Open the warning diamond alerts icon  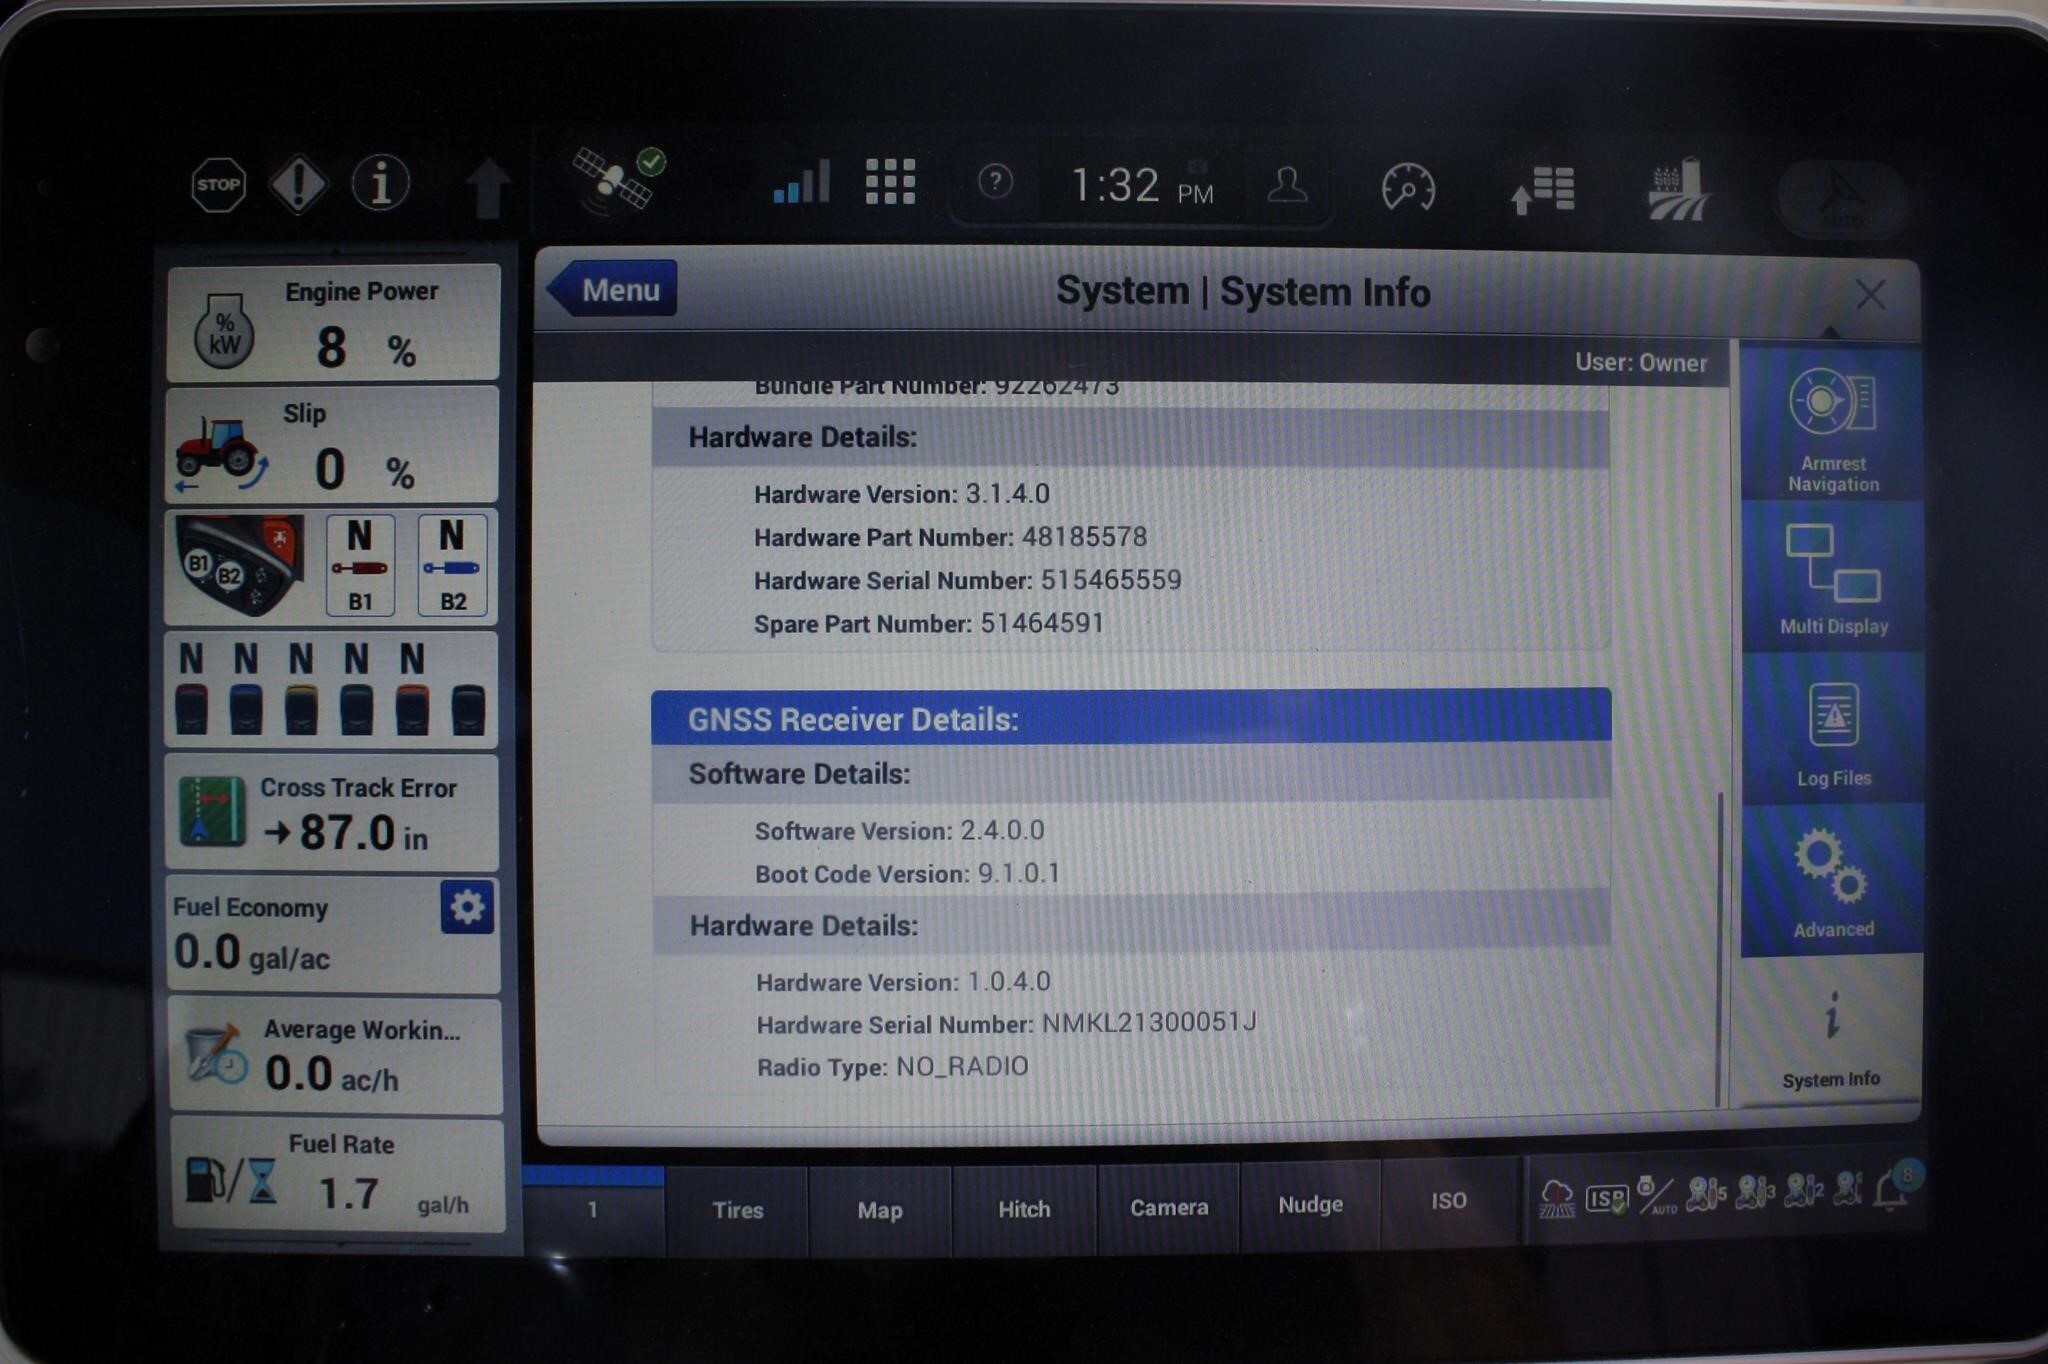(298, 185)
